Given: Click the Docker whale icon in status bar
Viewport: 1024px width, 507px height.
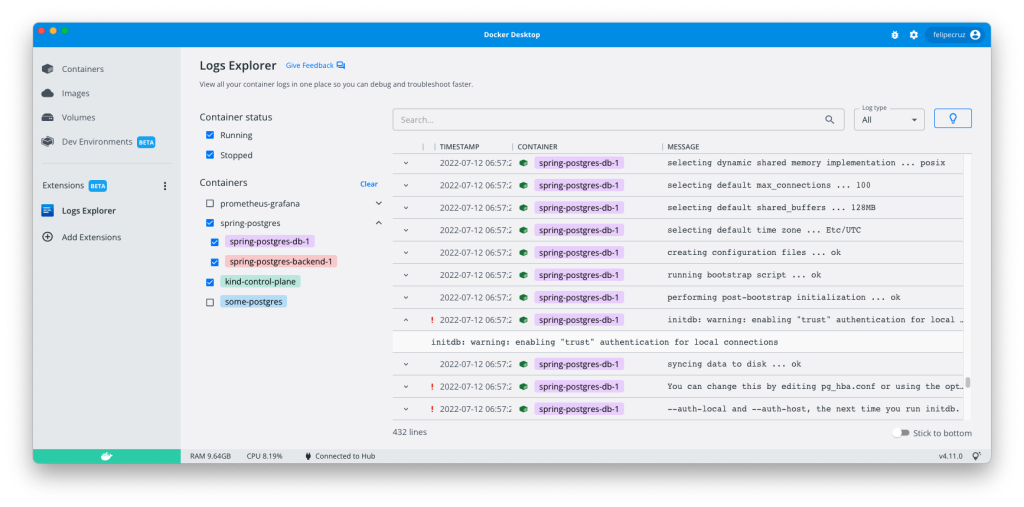Looking at the screenshot, I should pyautogui.click(x=106, y=456).
